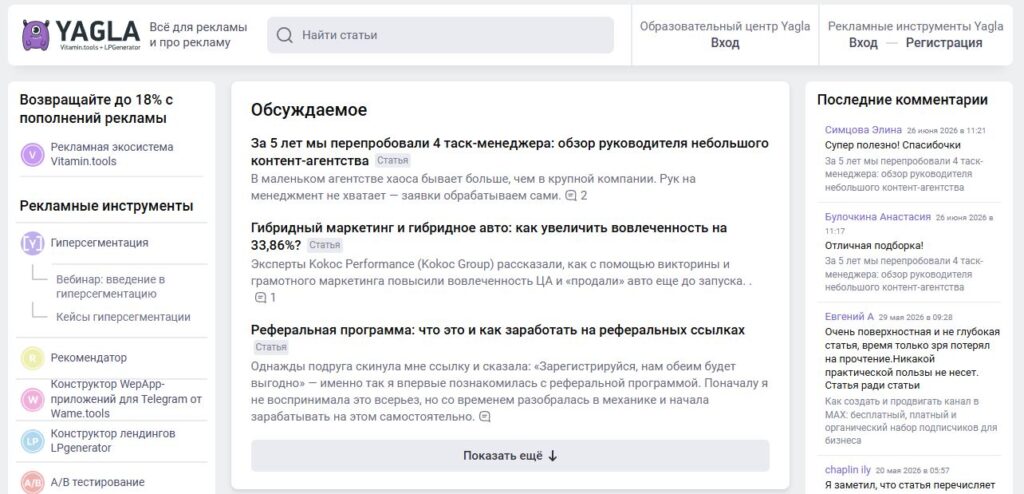Screen dimensions: 1024x494
Task: Open A/B тестирование in the sidebar
Action: tap(97, 482)
